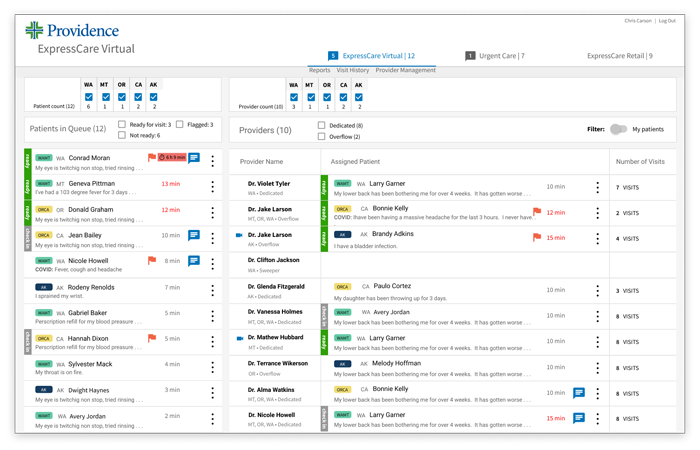Check the Ready for visit checkbox
Viewport: 700px width, 450px height.
tap(122, 124)
